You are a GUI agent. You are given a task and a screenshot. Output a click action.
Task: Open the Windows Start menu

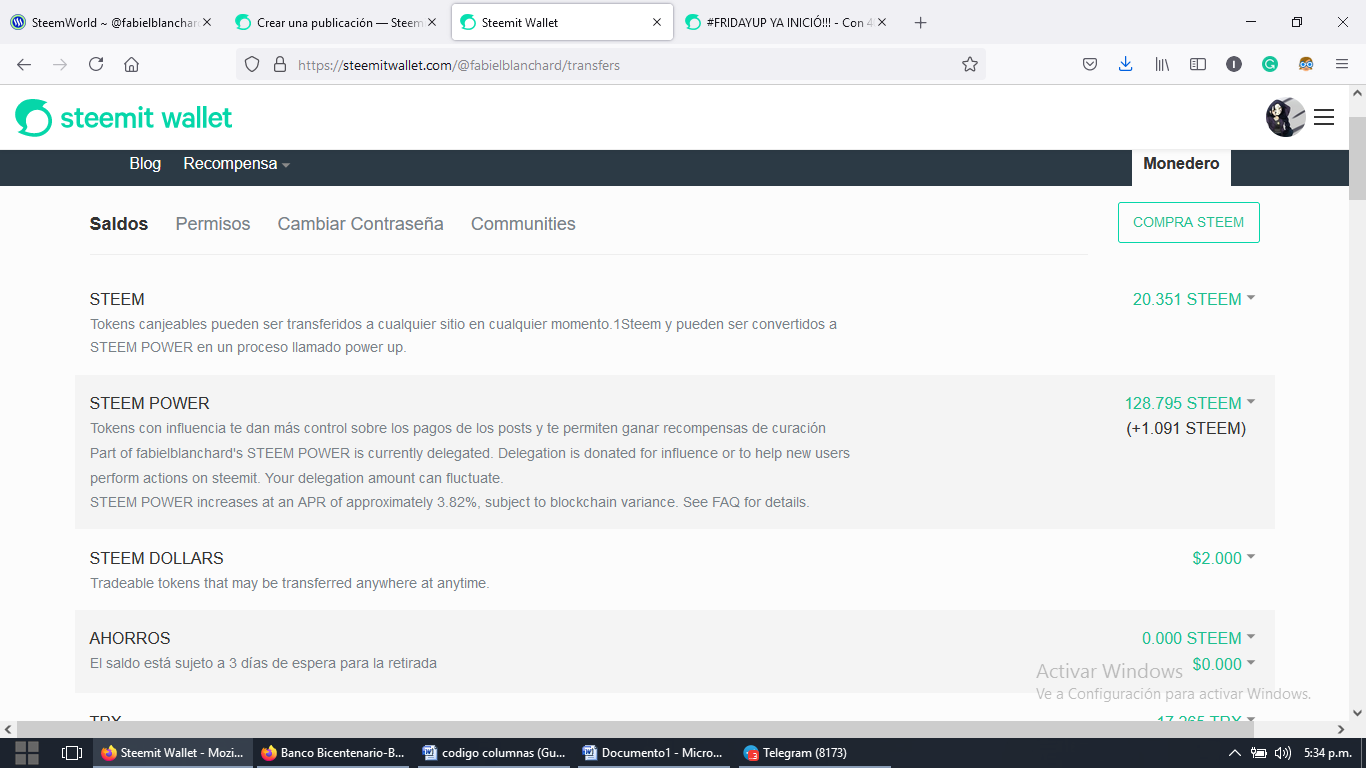[x=27, y=753]
